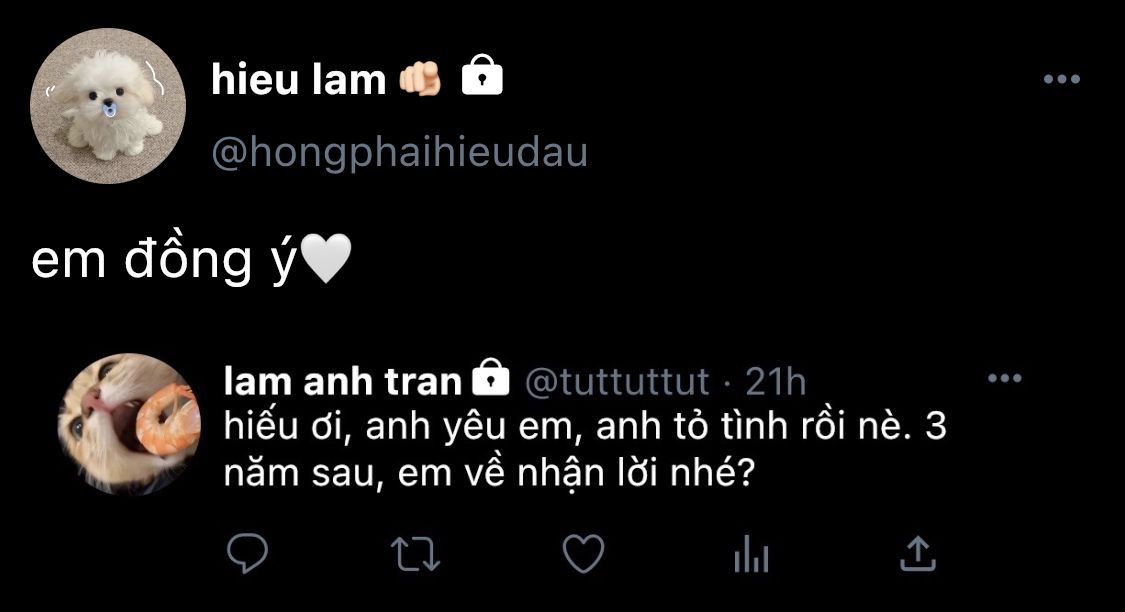Viewport: 1125px width, 612px height.
Task: Expand the three-dot menu on lam anh tran's quoted tweet
Action: click(x=1004, y=378)
